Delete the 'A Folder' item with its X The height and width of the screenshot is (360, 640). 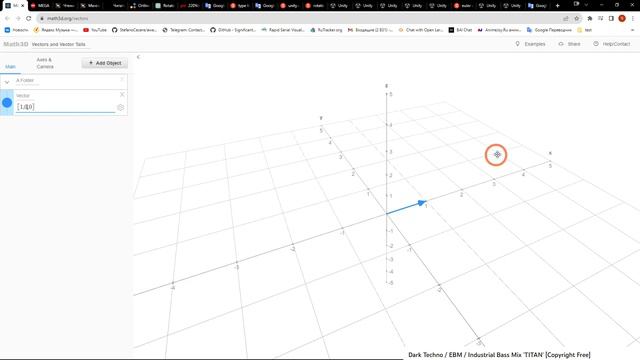[122, 79]
